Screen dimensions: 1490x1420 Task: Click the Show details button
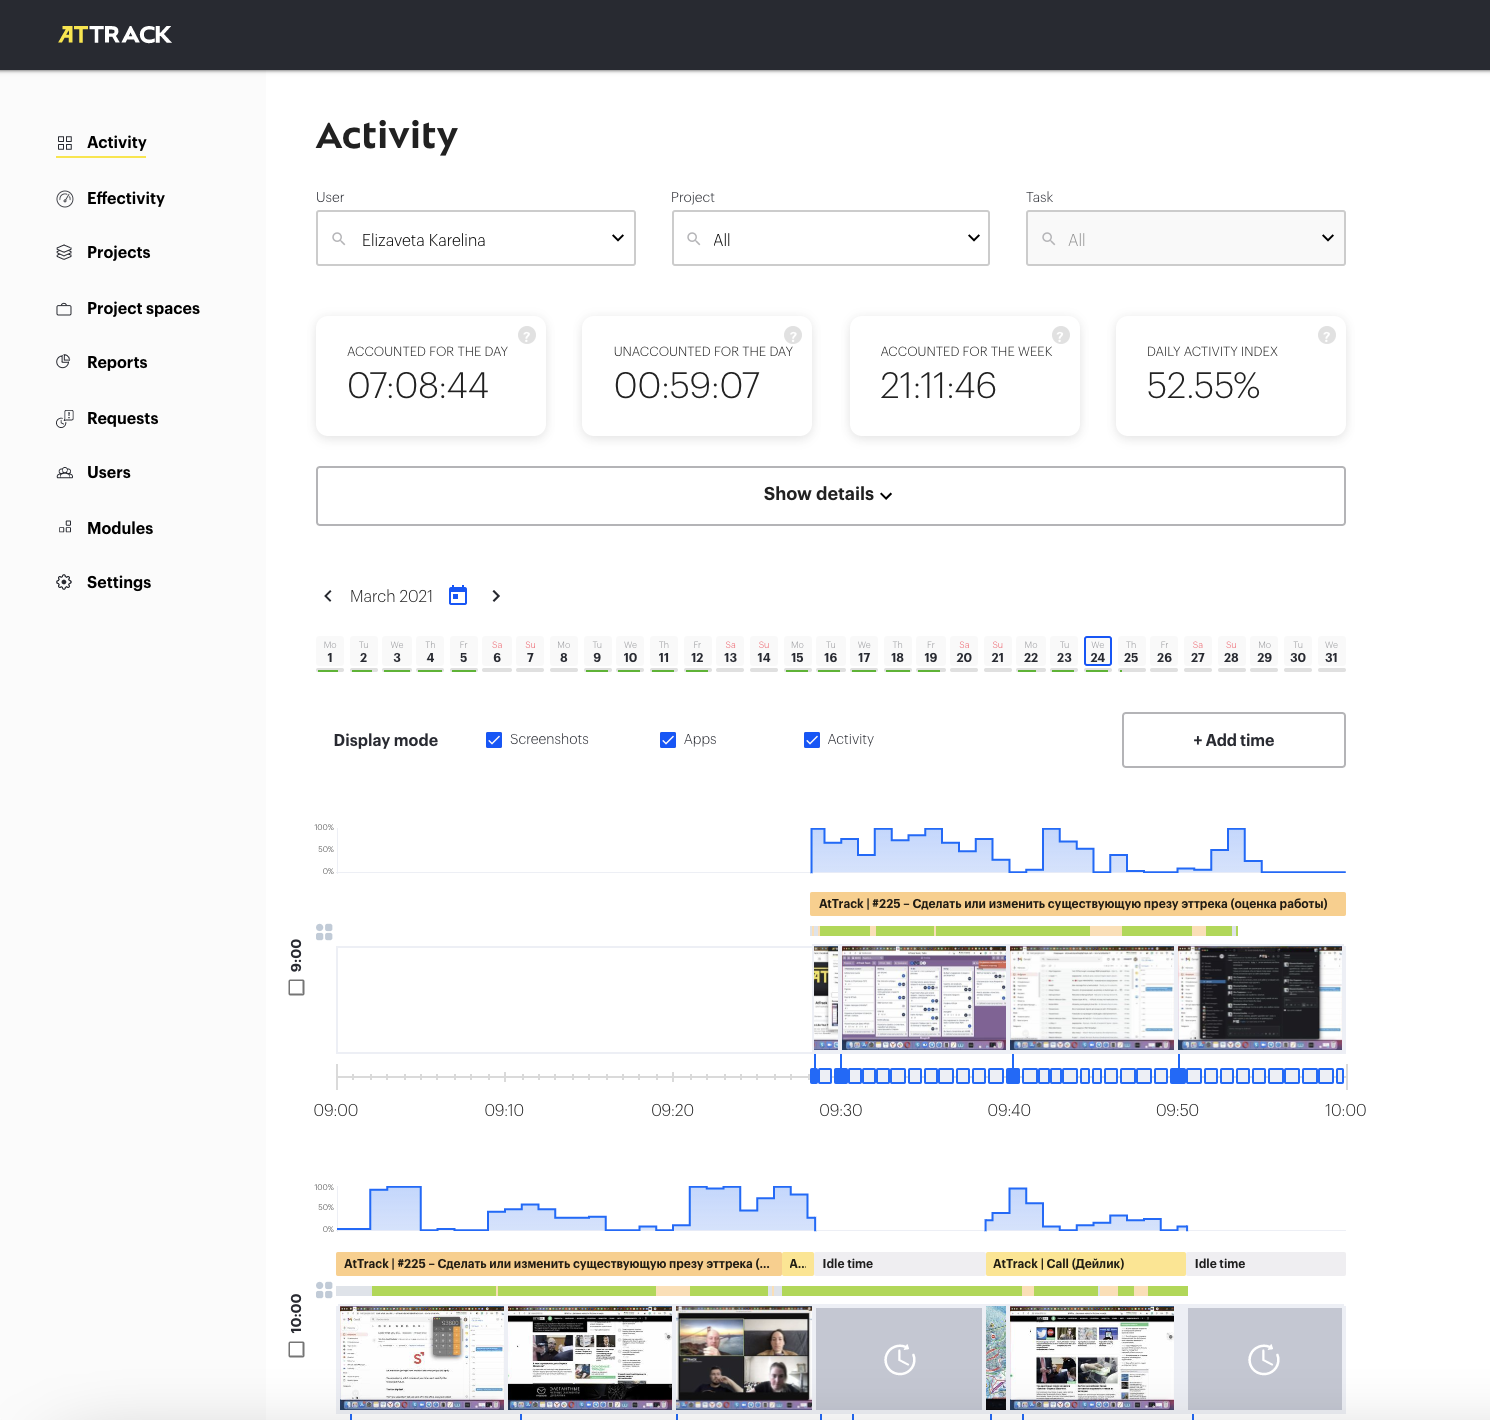pos(829,494)
